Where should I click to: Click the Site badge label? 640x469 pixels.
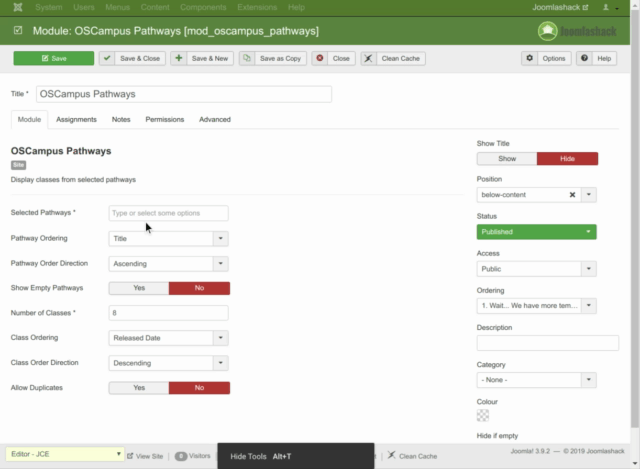tap(18, 165)
